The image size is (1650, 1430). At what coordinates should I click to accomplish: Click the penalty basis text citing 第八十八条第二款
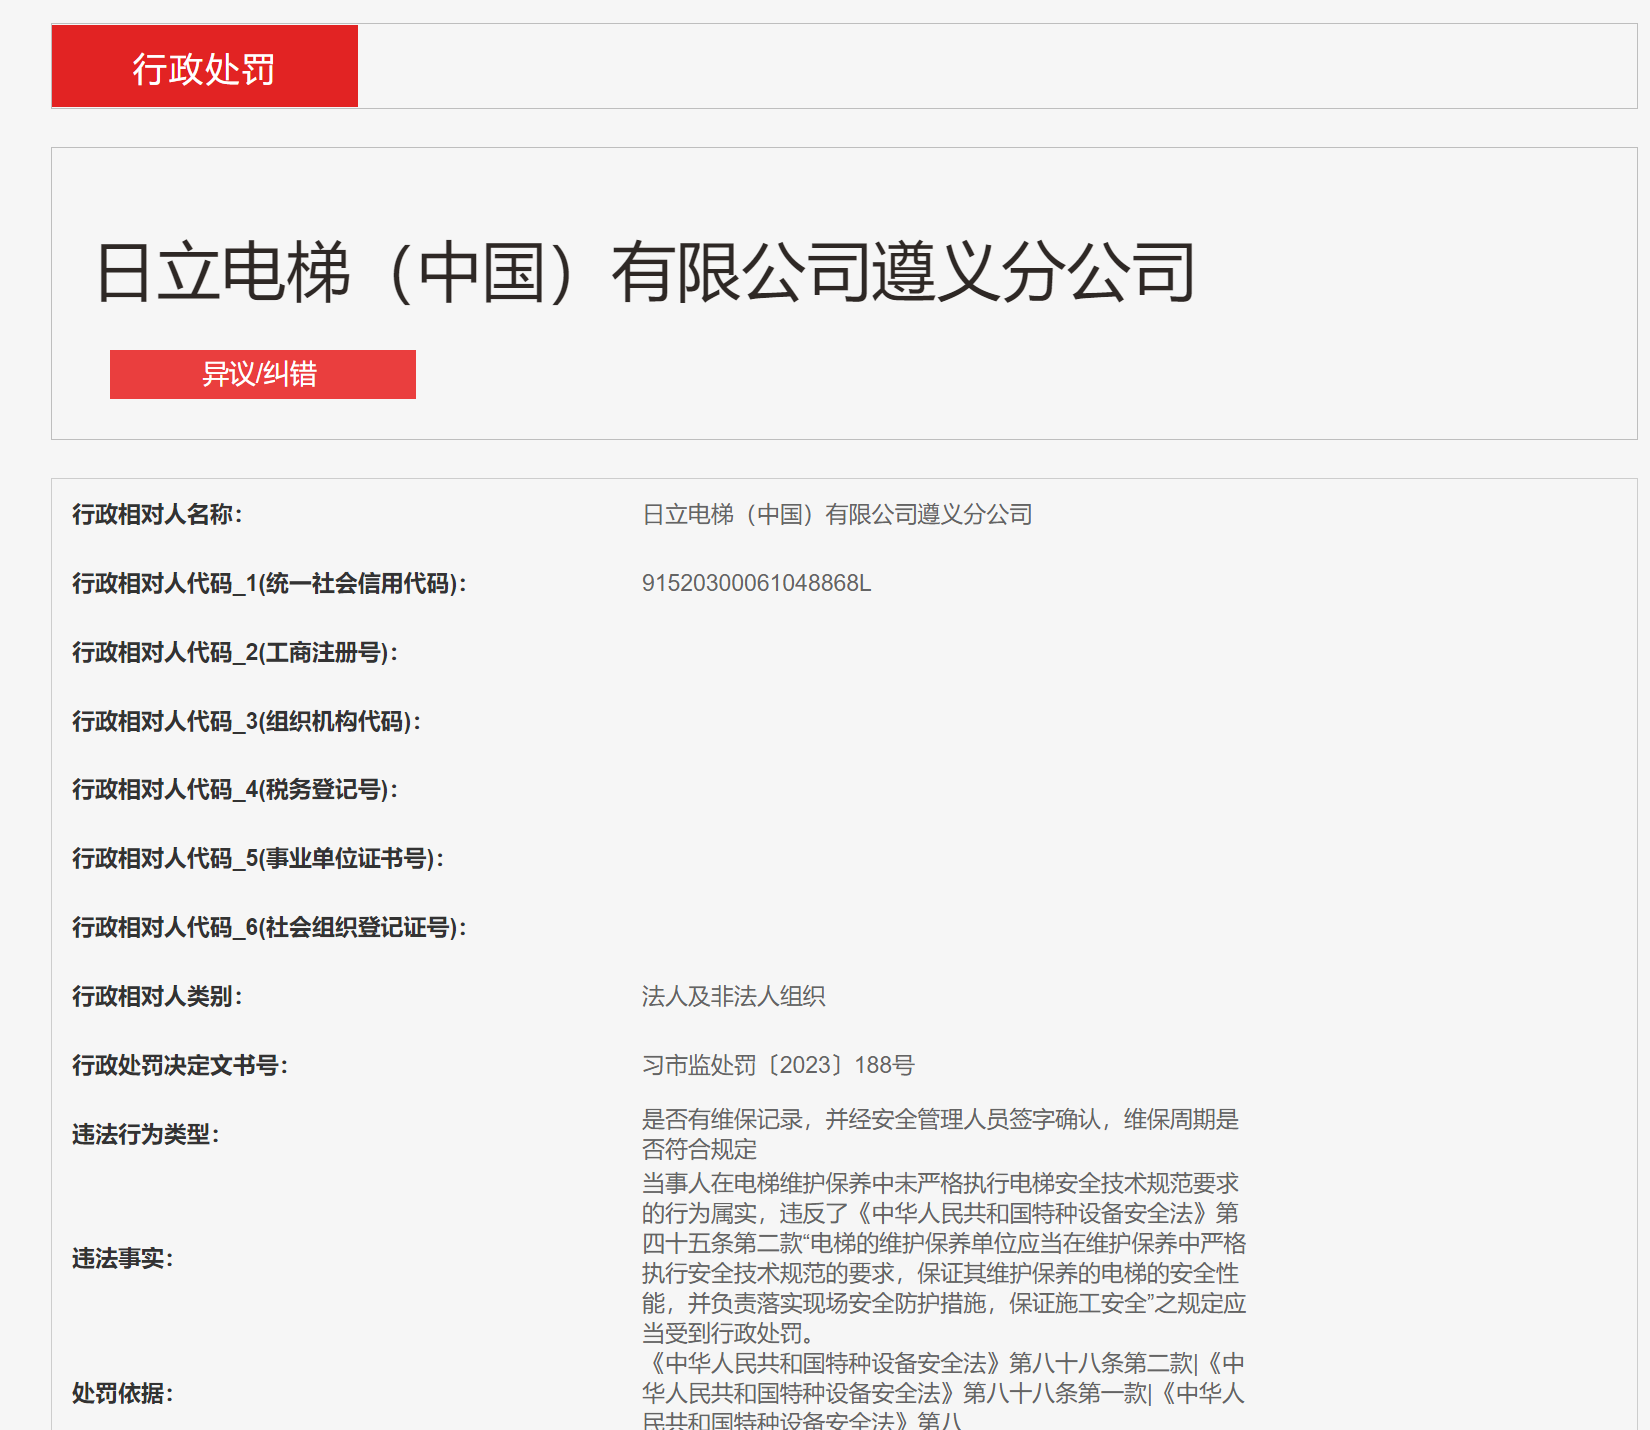point(944,1390)
